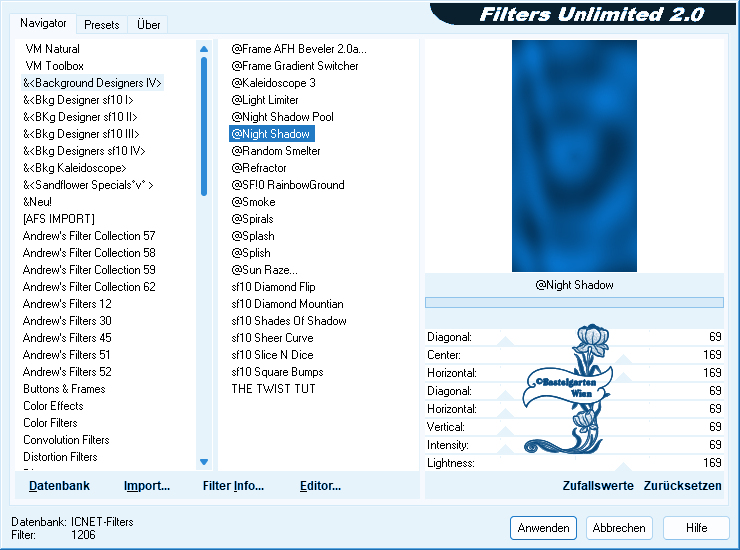Open the Über tab
Viewport: 740px width, 550px height.
click(148, 25)
